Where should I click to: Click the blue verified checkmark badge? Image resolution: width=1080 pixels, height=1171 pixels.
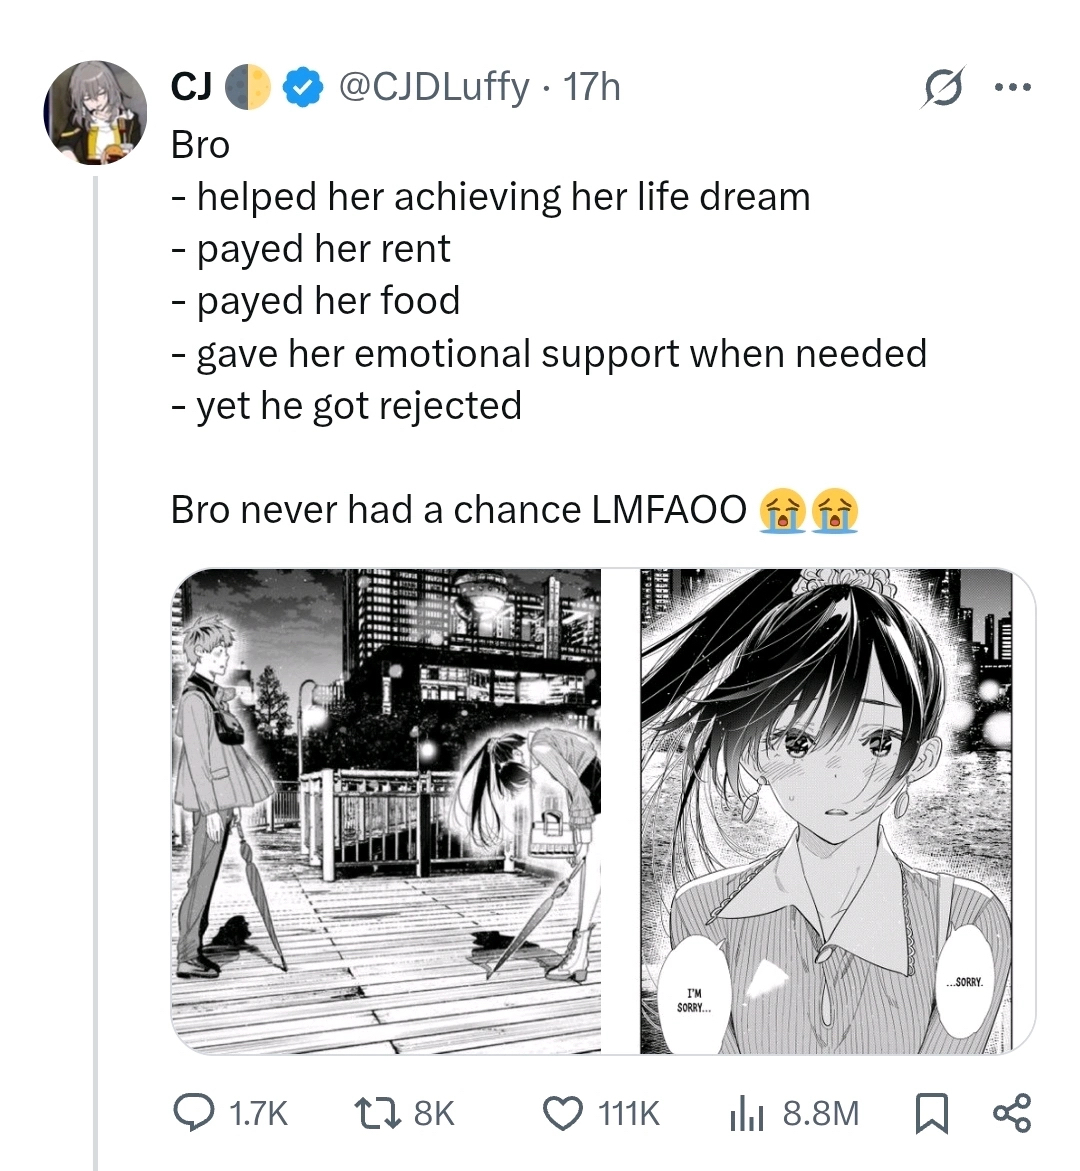tap(302, 87)
